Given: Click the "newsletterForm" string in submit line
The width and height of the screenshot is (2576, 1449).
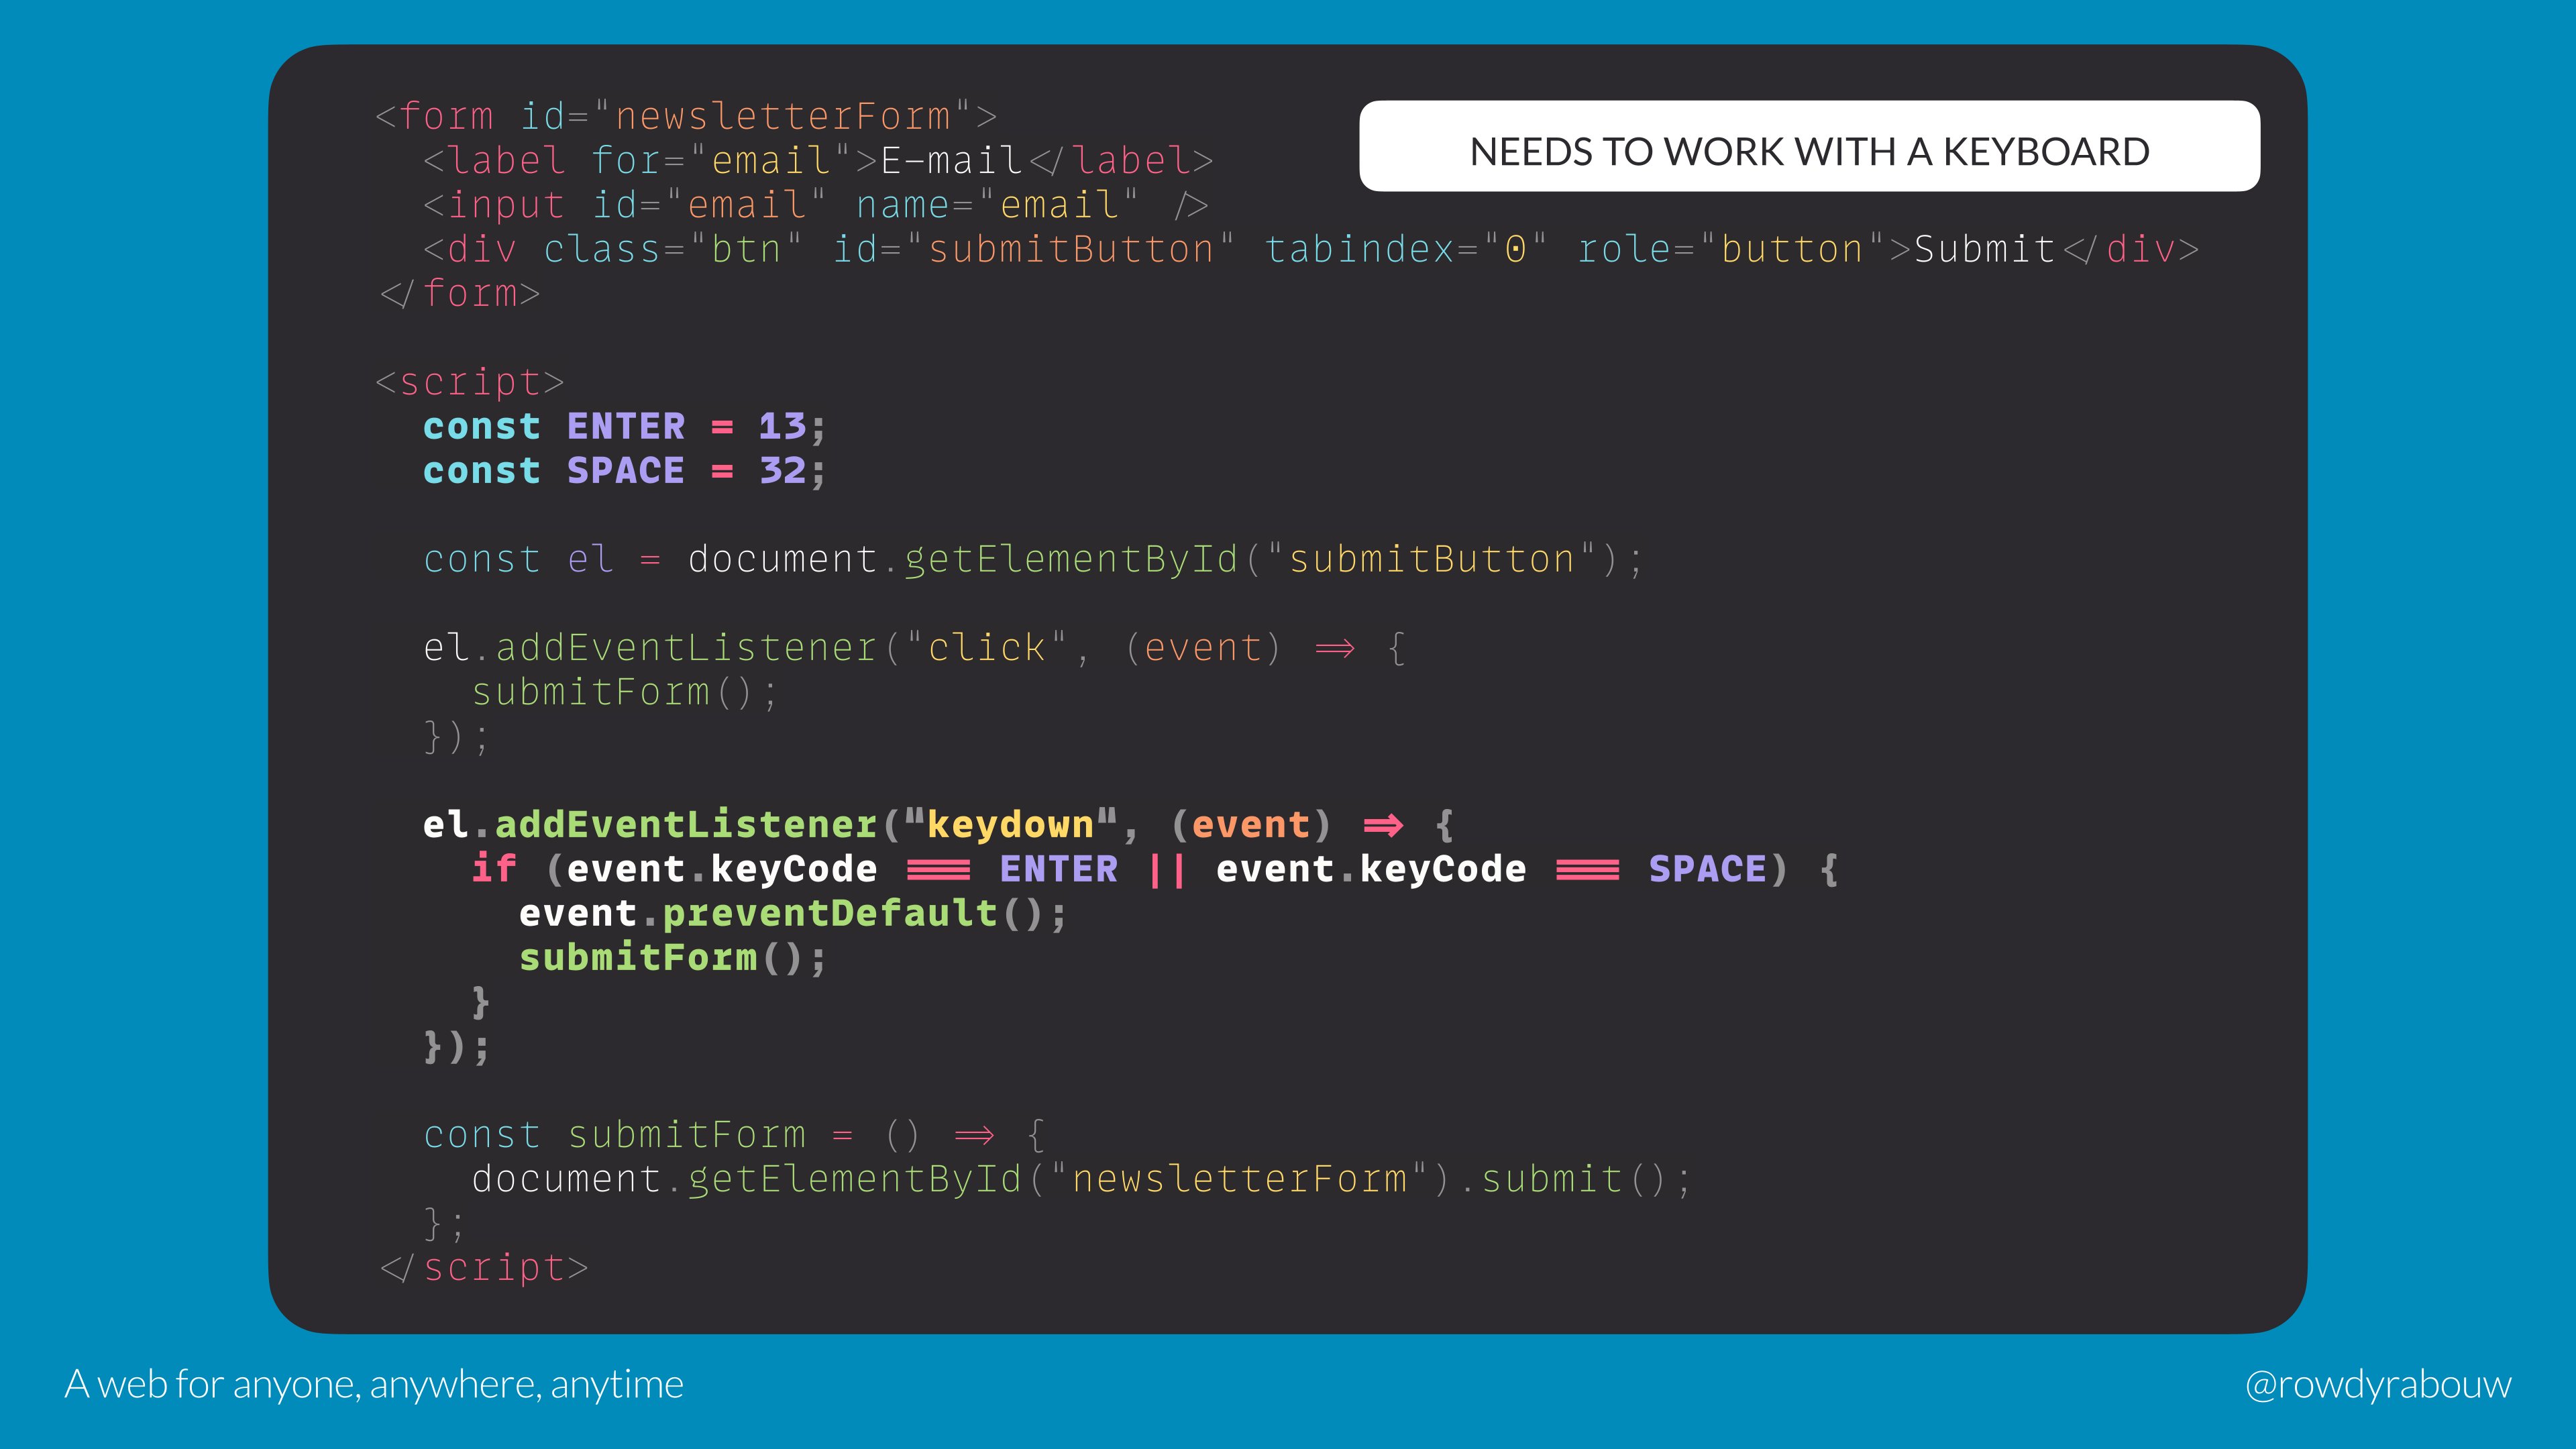Looking at the screenshot, I should coord(1239,1180).
